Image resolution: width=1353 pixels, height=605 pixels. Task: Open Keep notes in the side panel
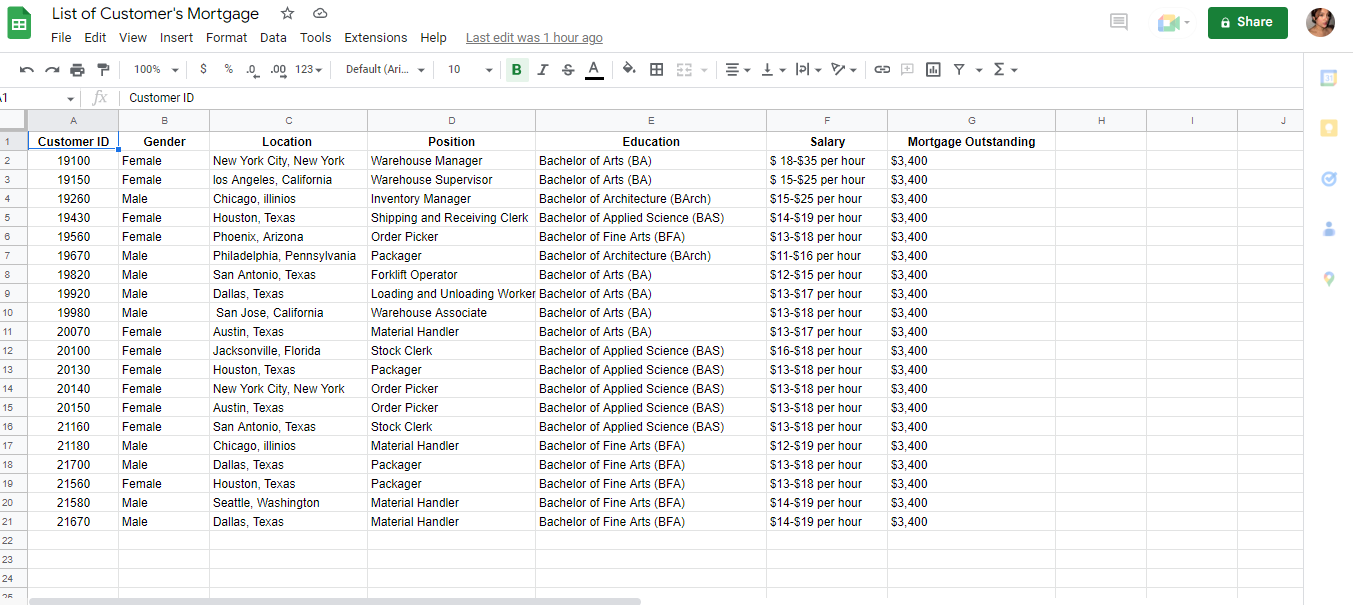click(x=1328, y=128)
